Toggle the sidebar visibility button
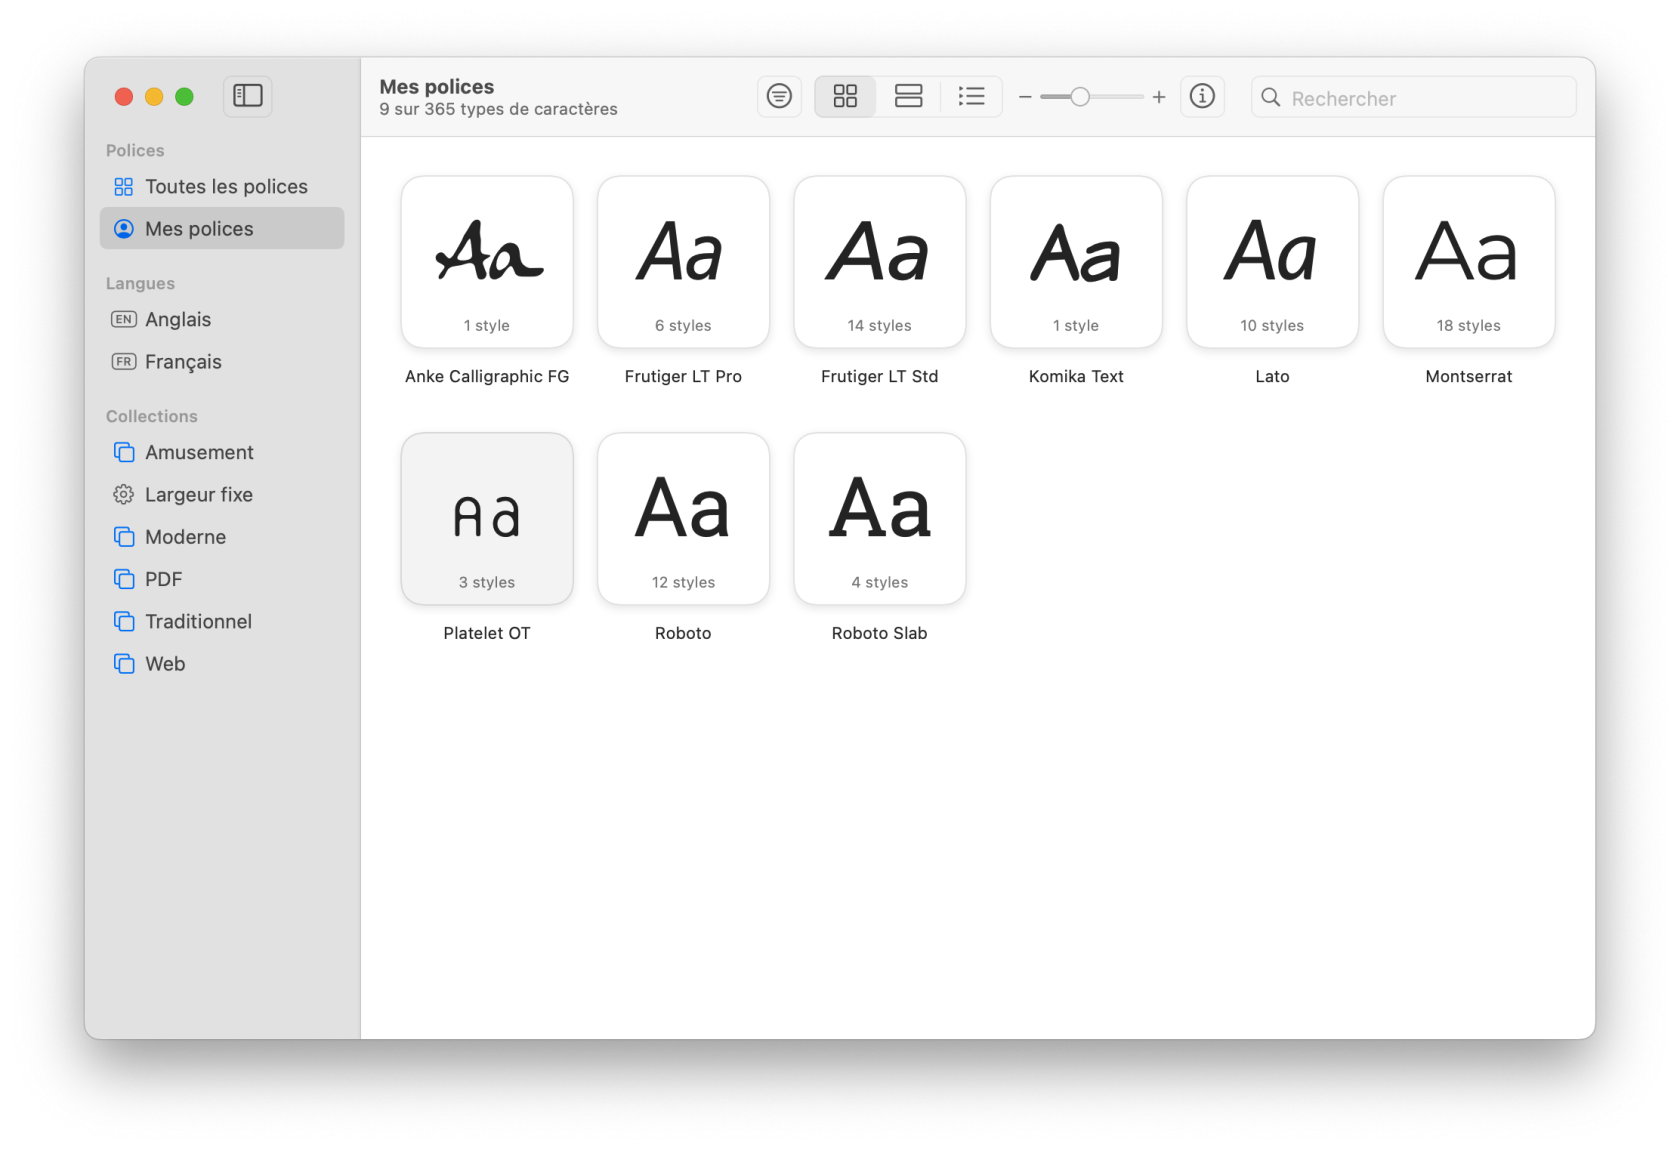The image size is (1680, 1151). pos(247,96)
